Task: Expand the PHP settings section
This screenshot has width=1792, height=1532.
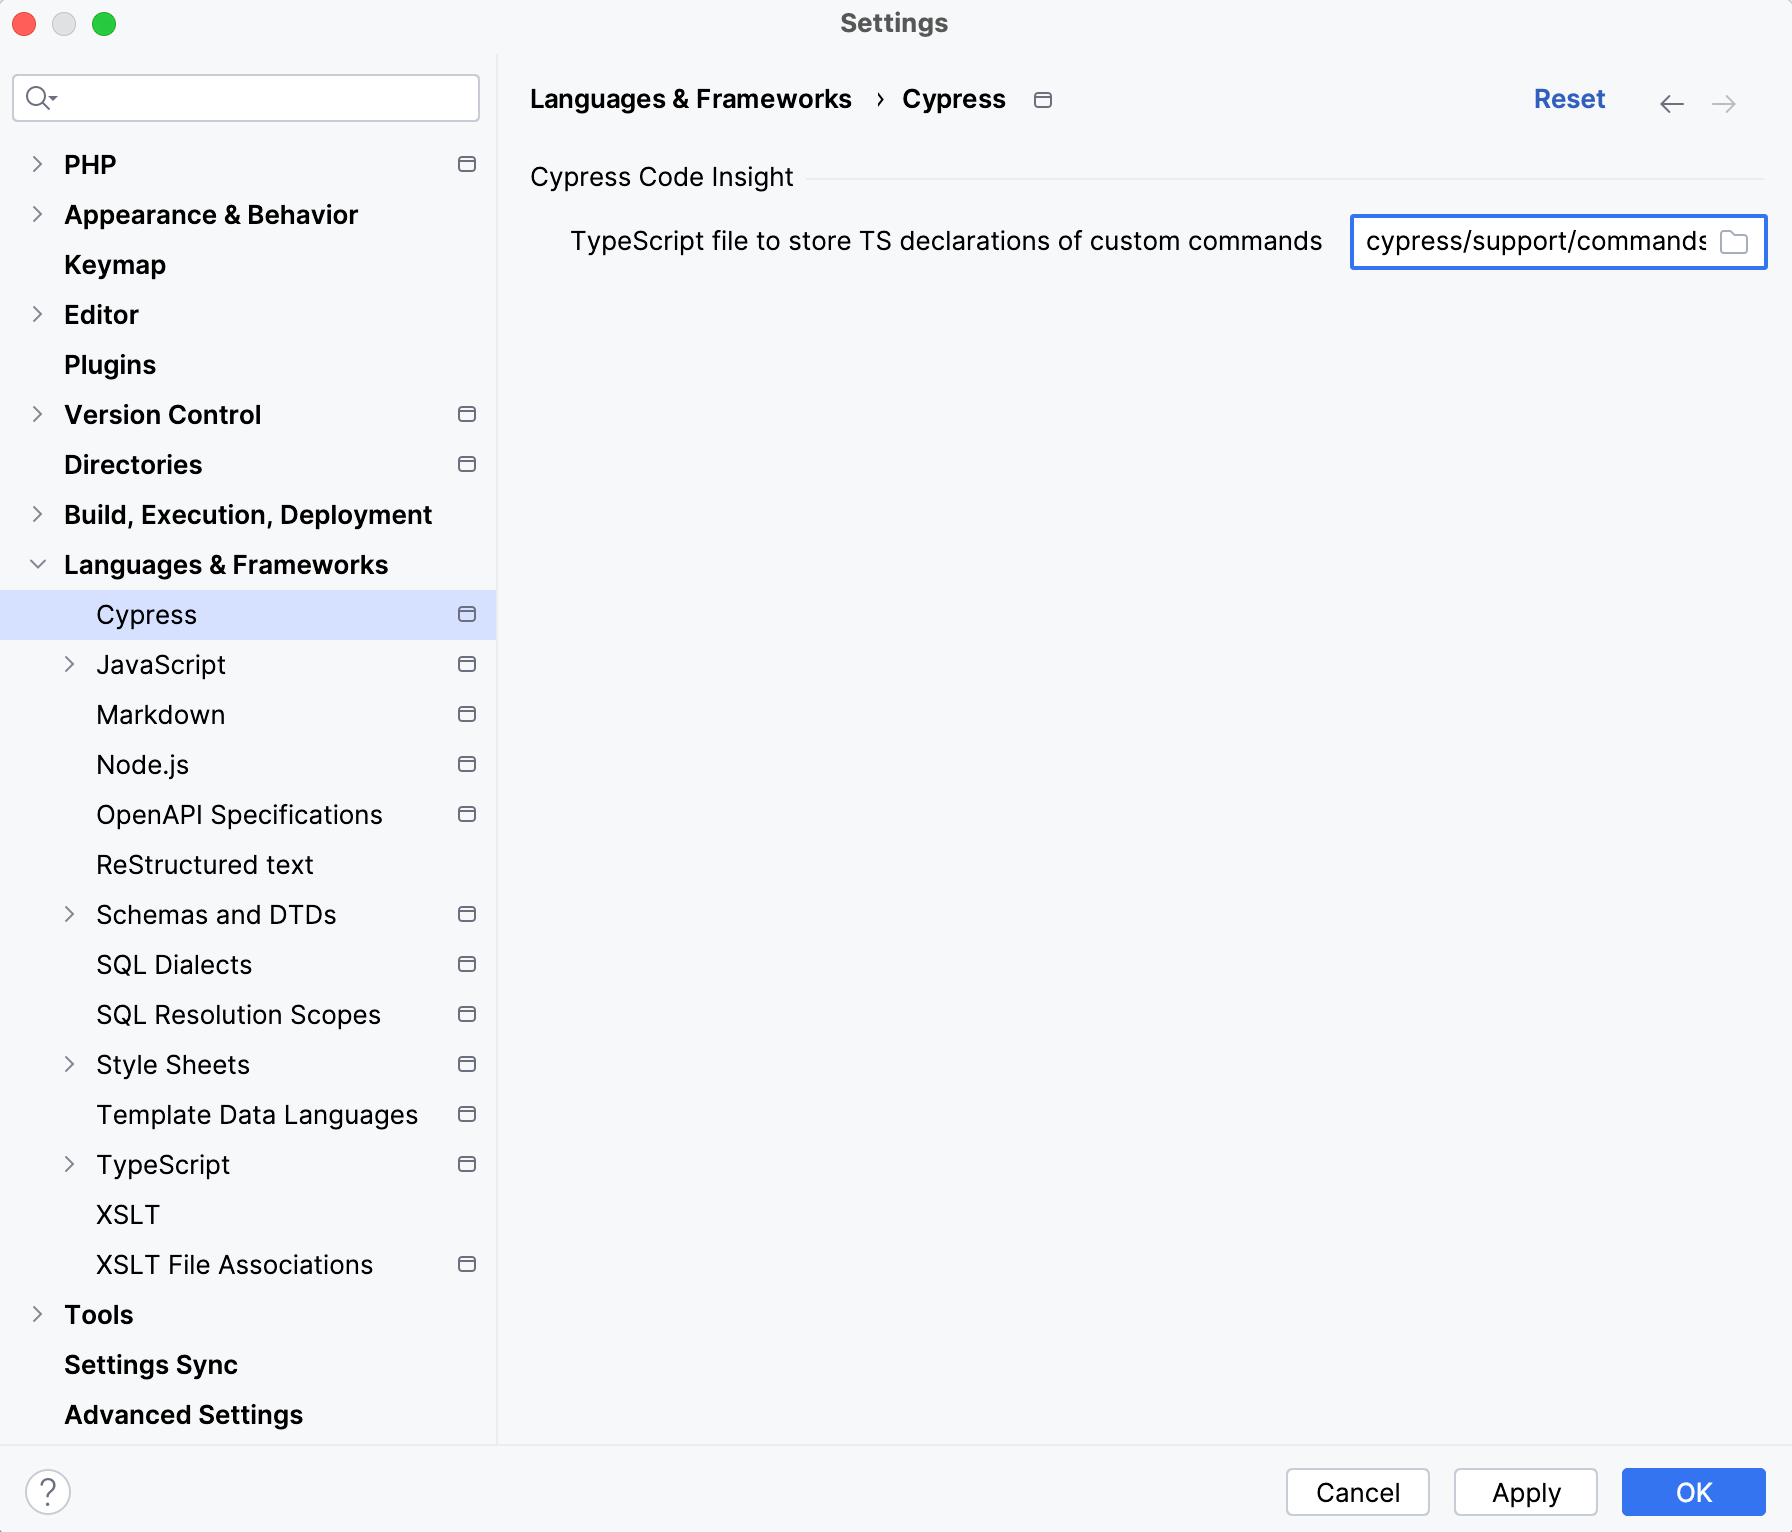Action: (37, 164)
